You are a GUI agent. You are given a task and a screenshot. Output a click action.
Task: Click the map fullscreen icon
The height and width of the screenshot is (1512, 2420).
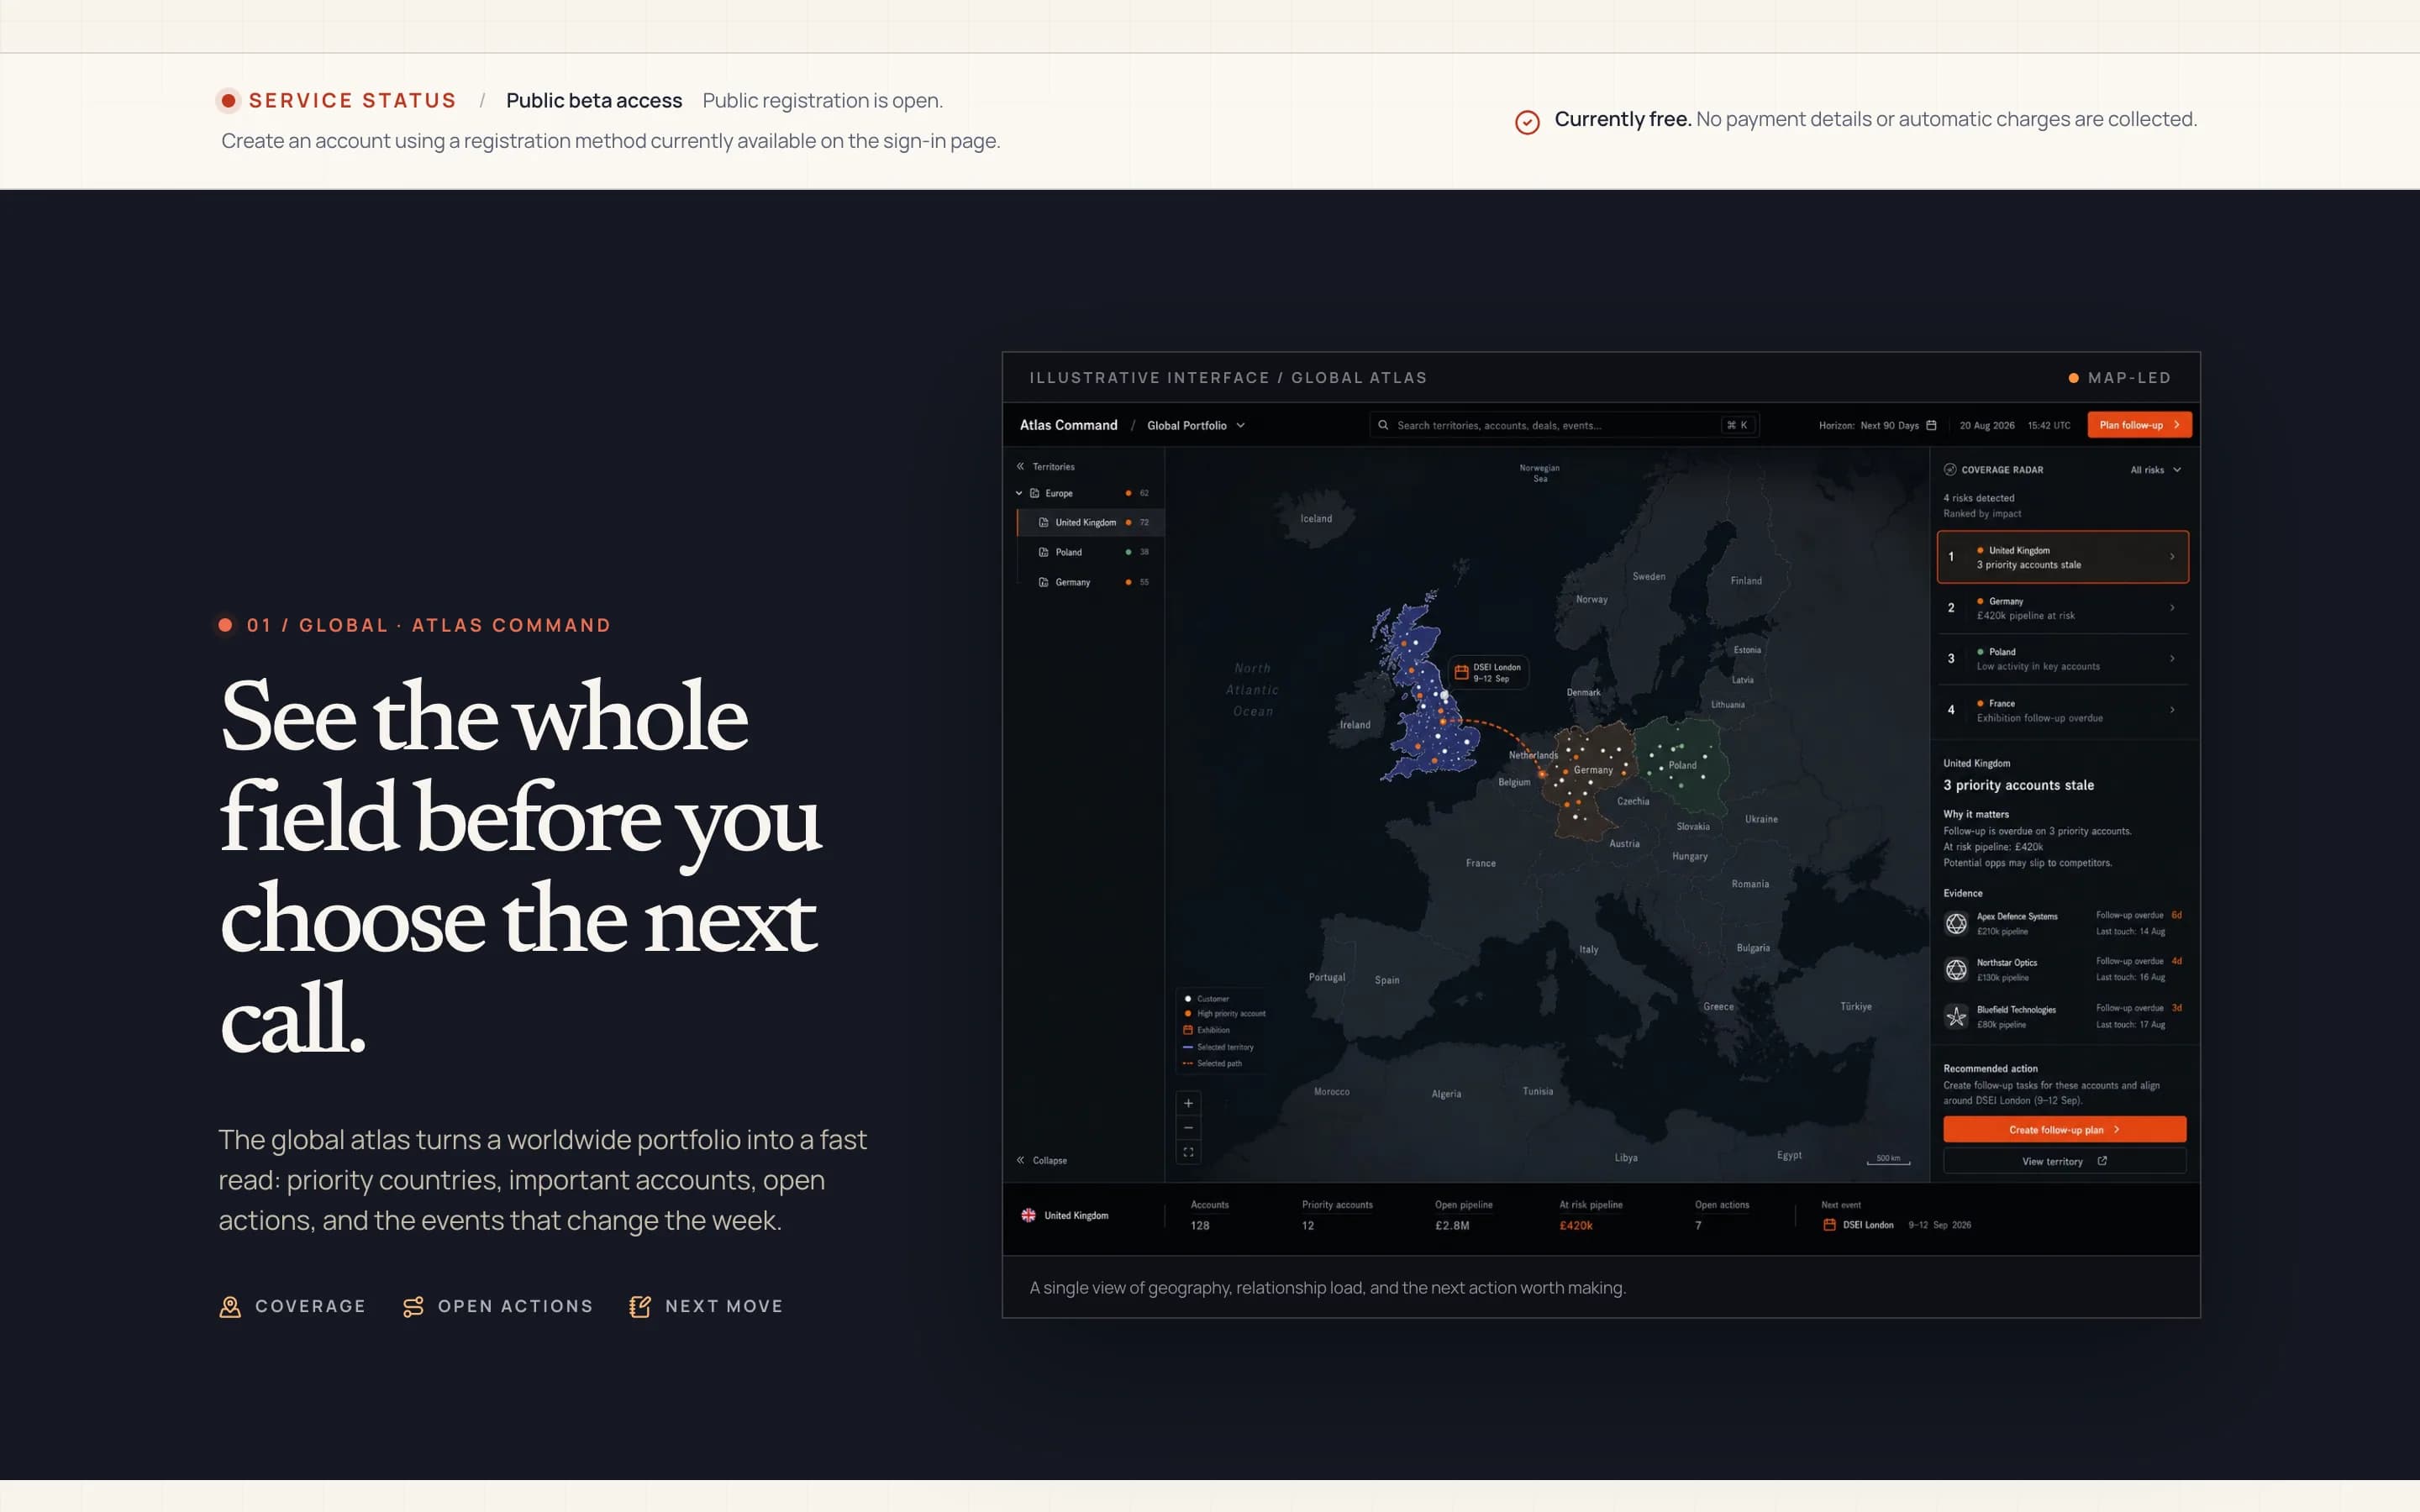tap(1188, 1152)
